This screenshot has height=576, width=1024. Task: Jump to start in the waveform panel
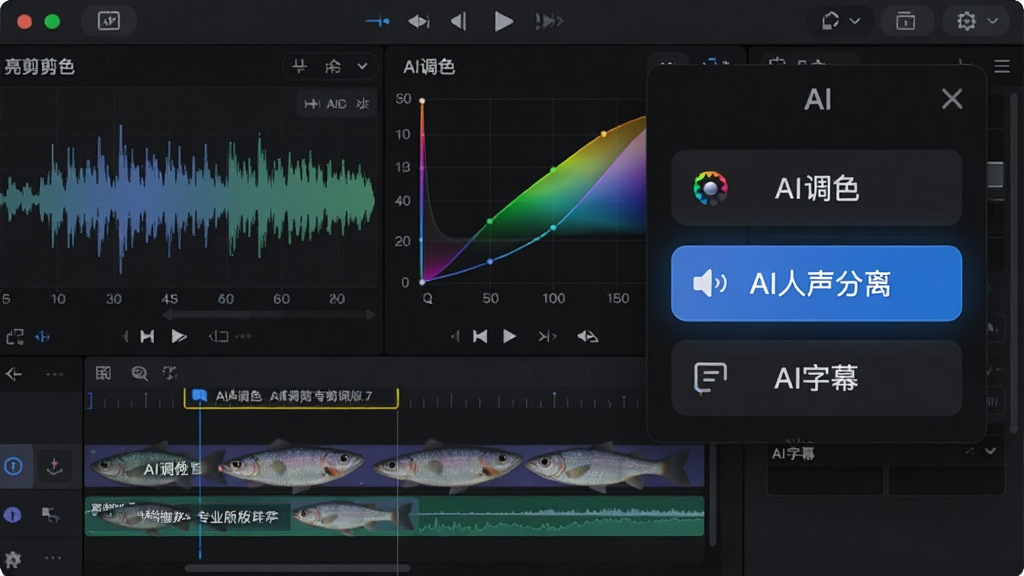(148, 336)
